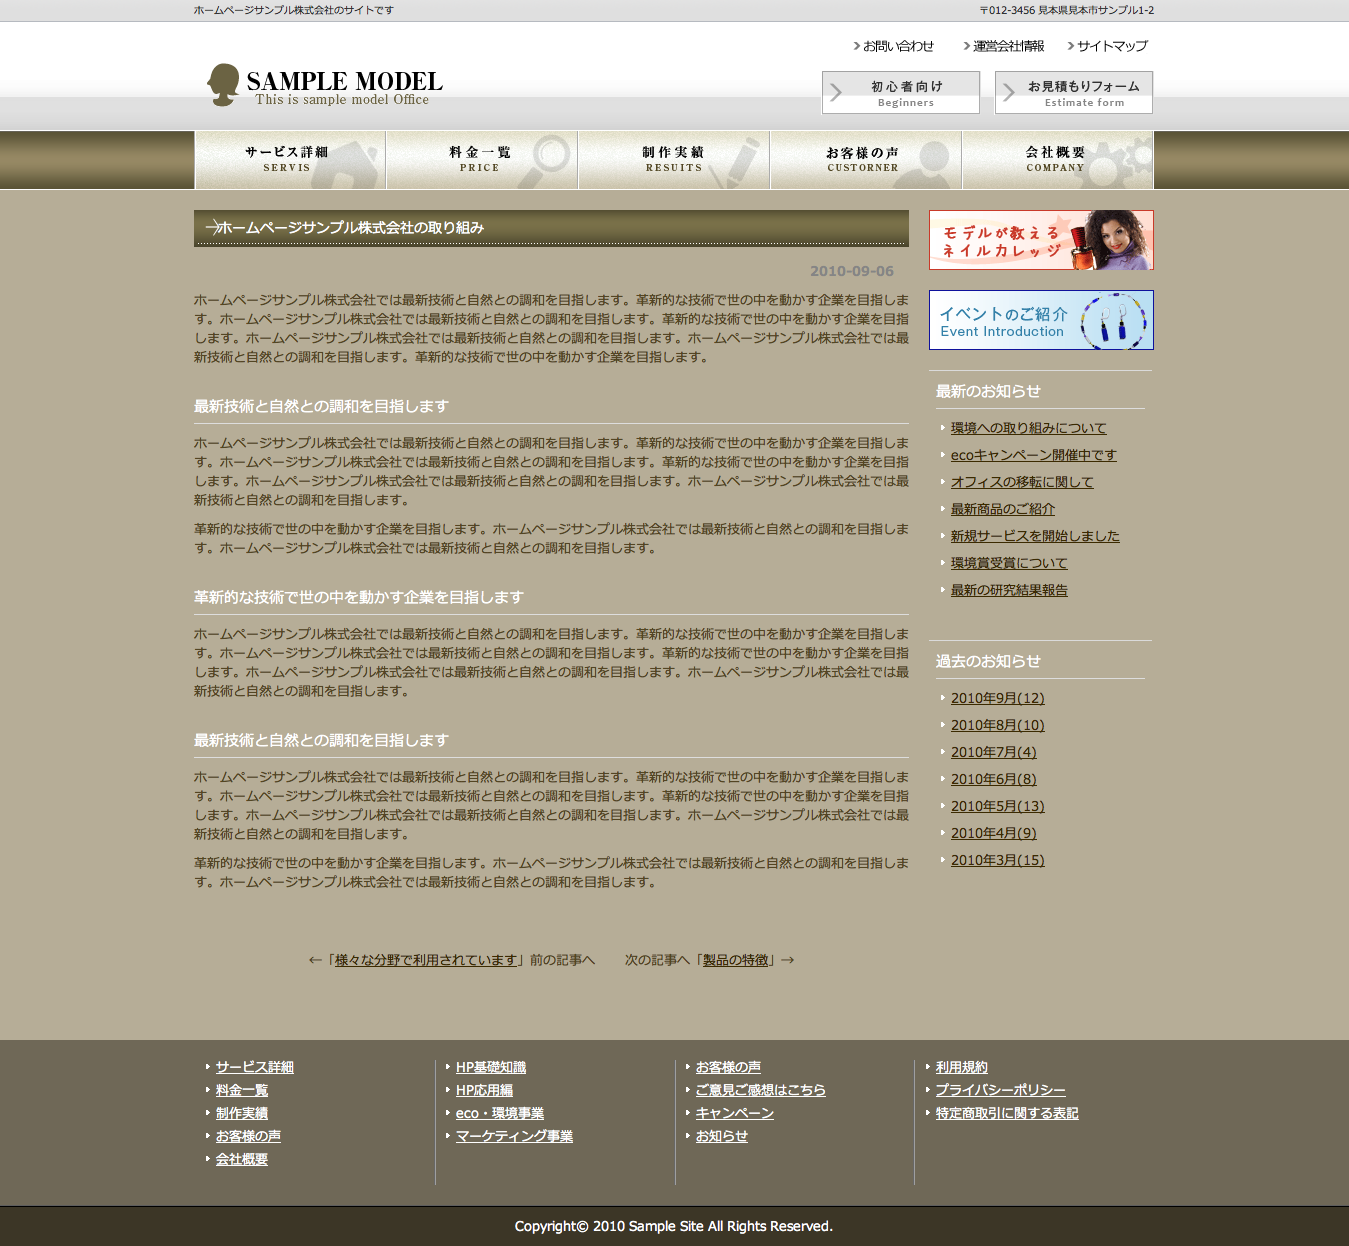Image resolution: width=1349 pixels, height=1246 pixels.
Task: Select the 制作実績 RESULTS navigation tab
Action: tap(673, 160)
